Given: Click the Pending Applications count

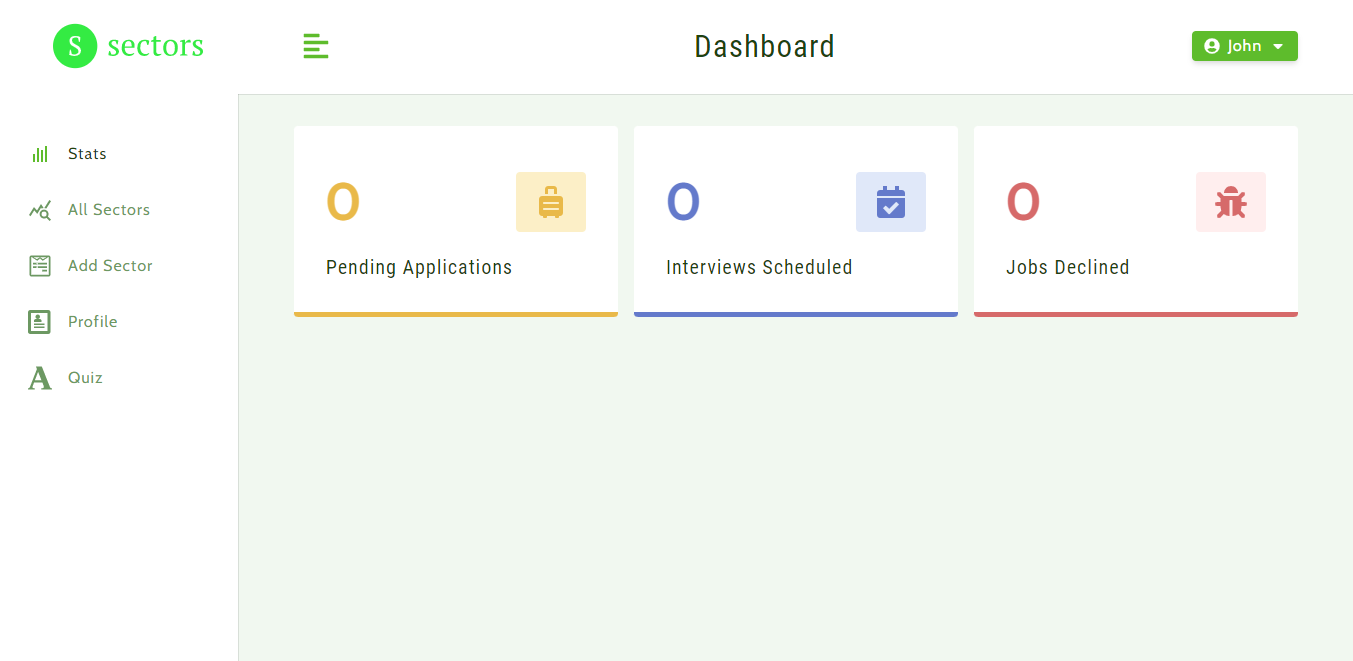Looking at the screenshot, I should (343, 201).
